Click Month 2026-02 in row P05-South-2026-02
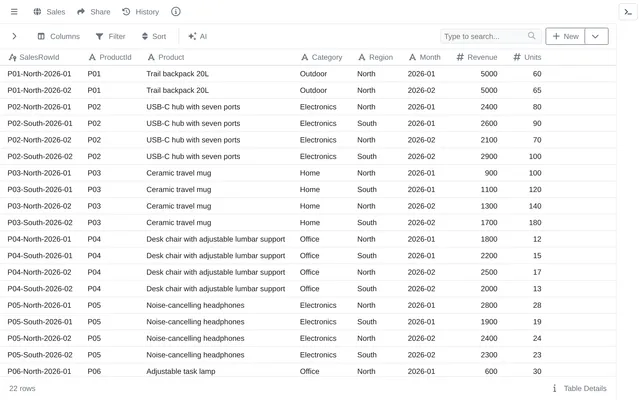This screenshot has height=400, width=640. [x=421, y=355]
